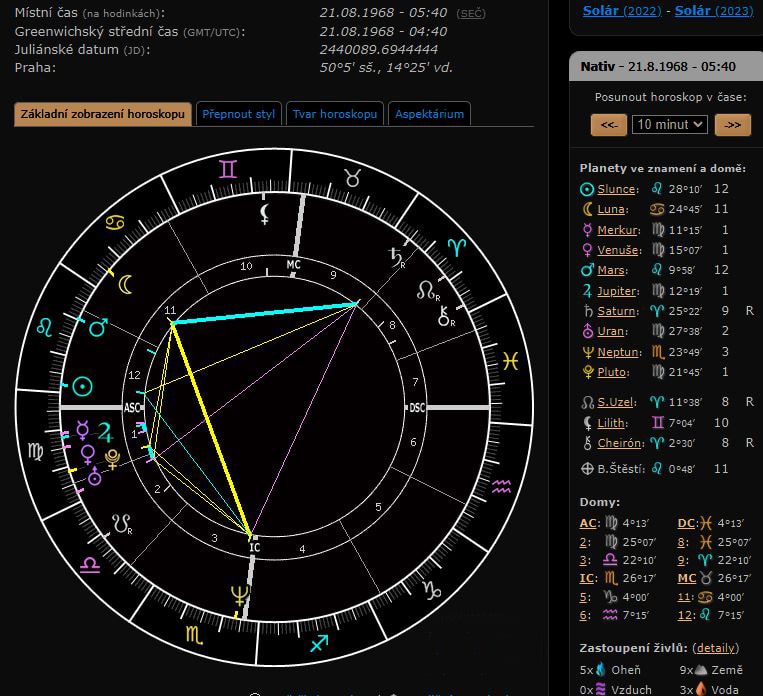This screenshot has width=763, height=696.
Task: Click the Lilith glyph near the MC
Action: tap(264, 214)
